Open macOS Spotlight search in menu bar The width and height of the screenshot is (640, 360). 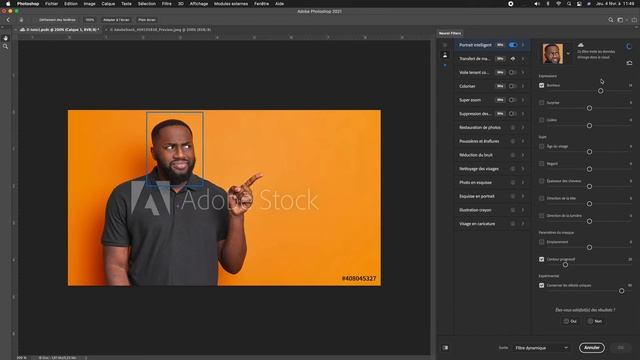(x=569, y=4)
